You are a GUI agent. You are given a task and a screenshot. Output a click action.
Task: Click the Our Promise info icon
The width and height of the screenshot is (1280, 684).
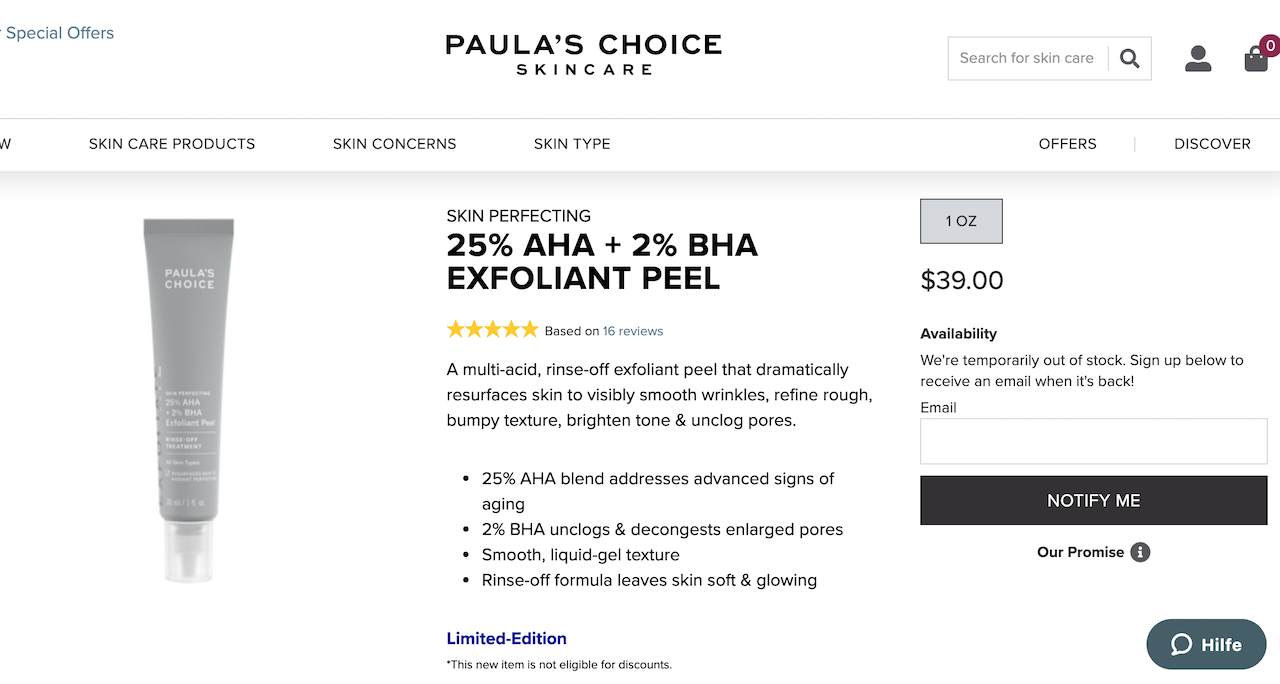(1140, 552)
